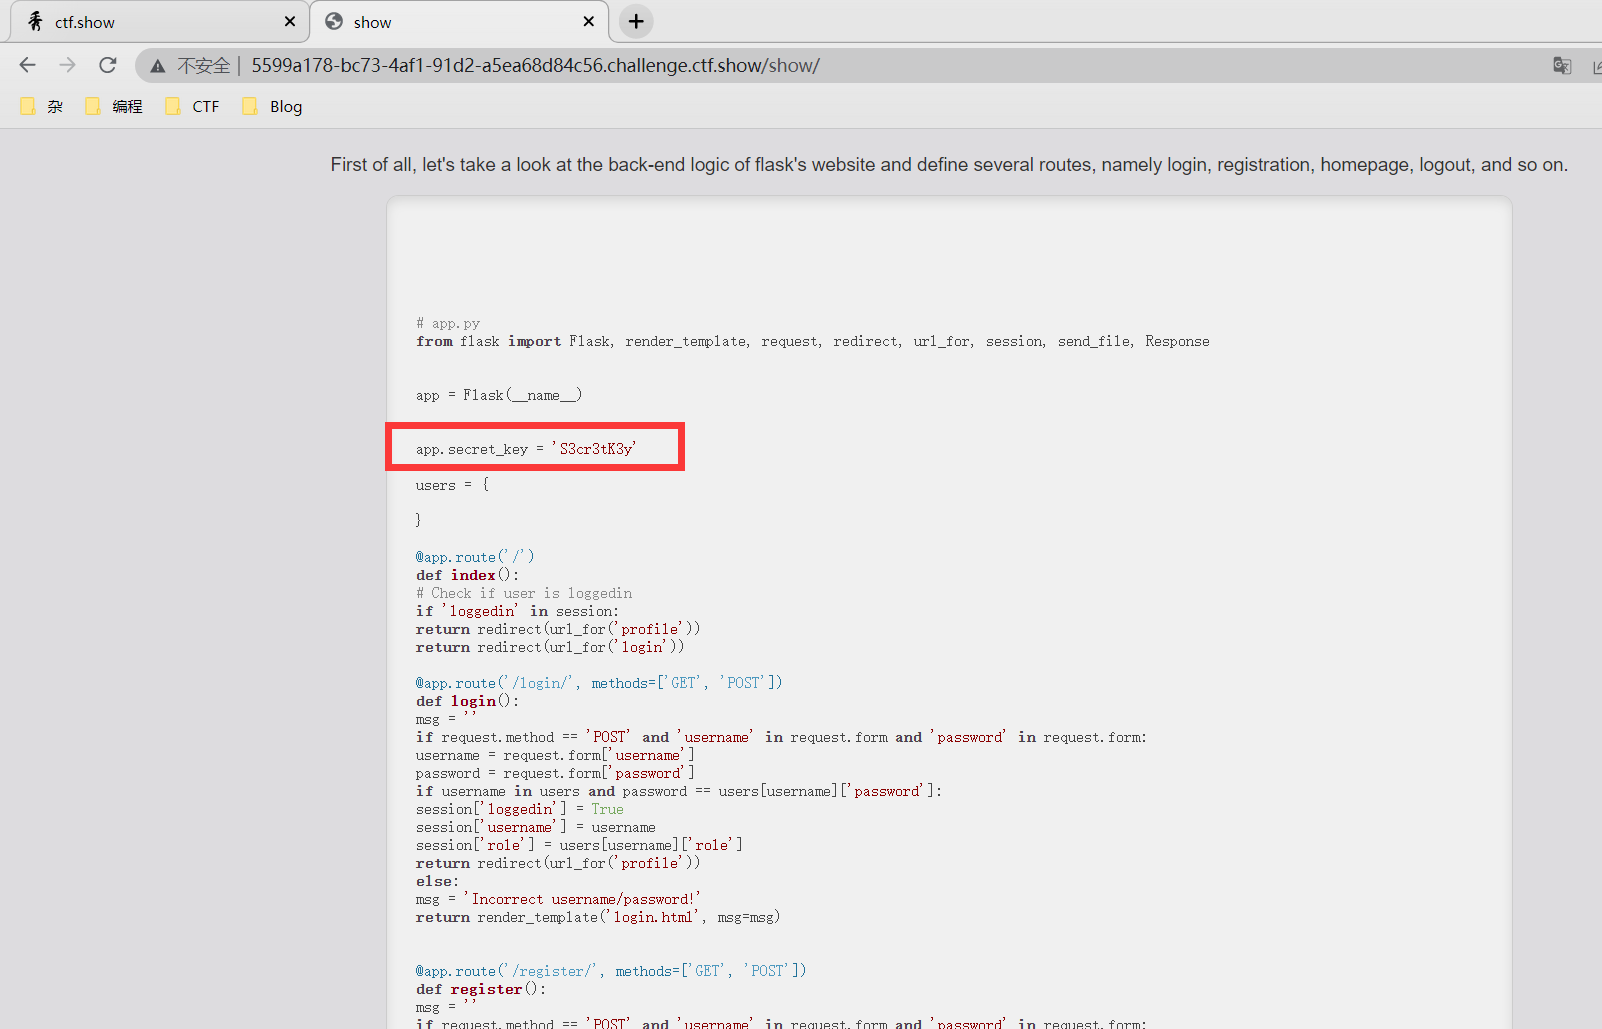Open the insecure connection warning icon
The width and height of the screenshot is (1602, 1029).
pyautogui.click(x=158, y=66)
